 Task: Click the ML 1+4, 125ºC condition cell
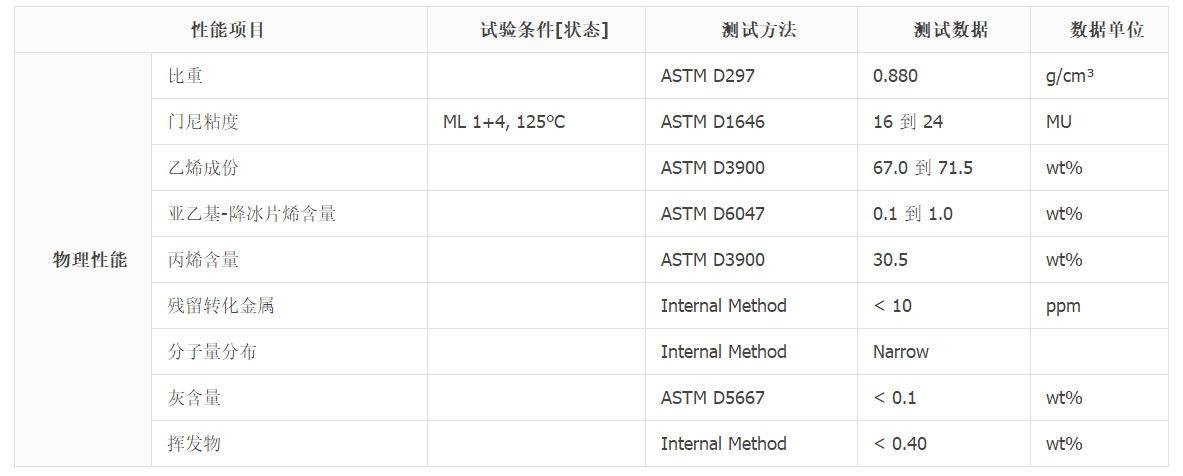tap(536, 121)
